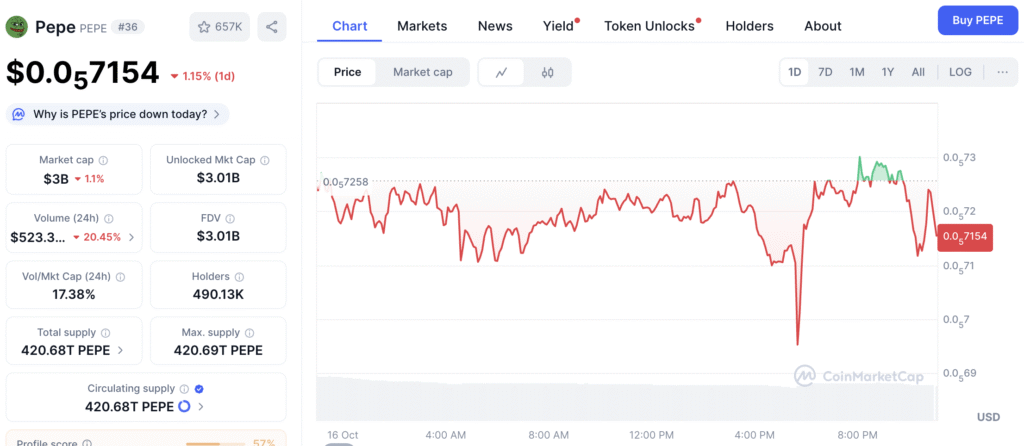This screenshot has width=1024, height=446.
Task: Click the share icon button
Action: pyautogui.click(x=271, y=26)
